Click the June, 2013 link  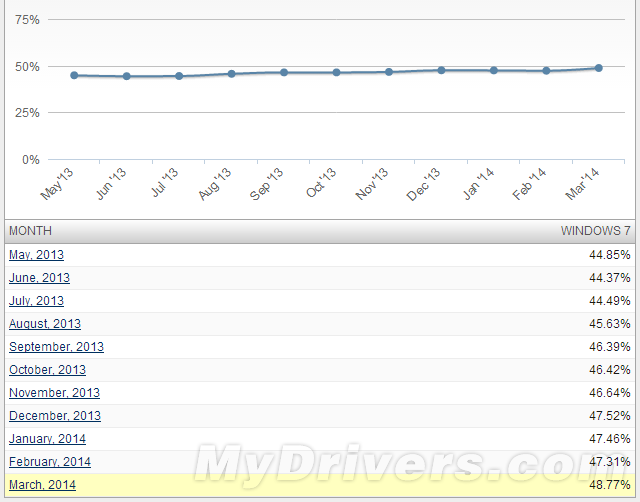(39, 278)
